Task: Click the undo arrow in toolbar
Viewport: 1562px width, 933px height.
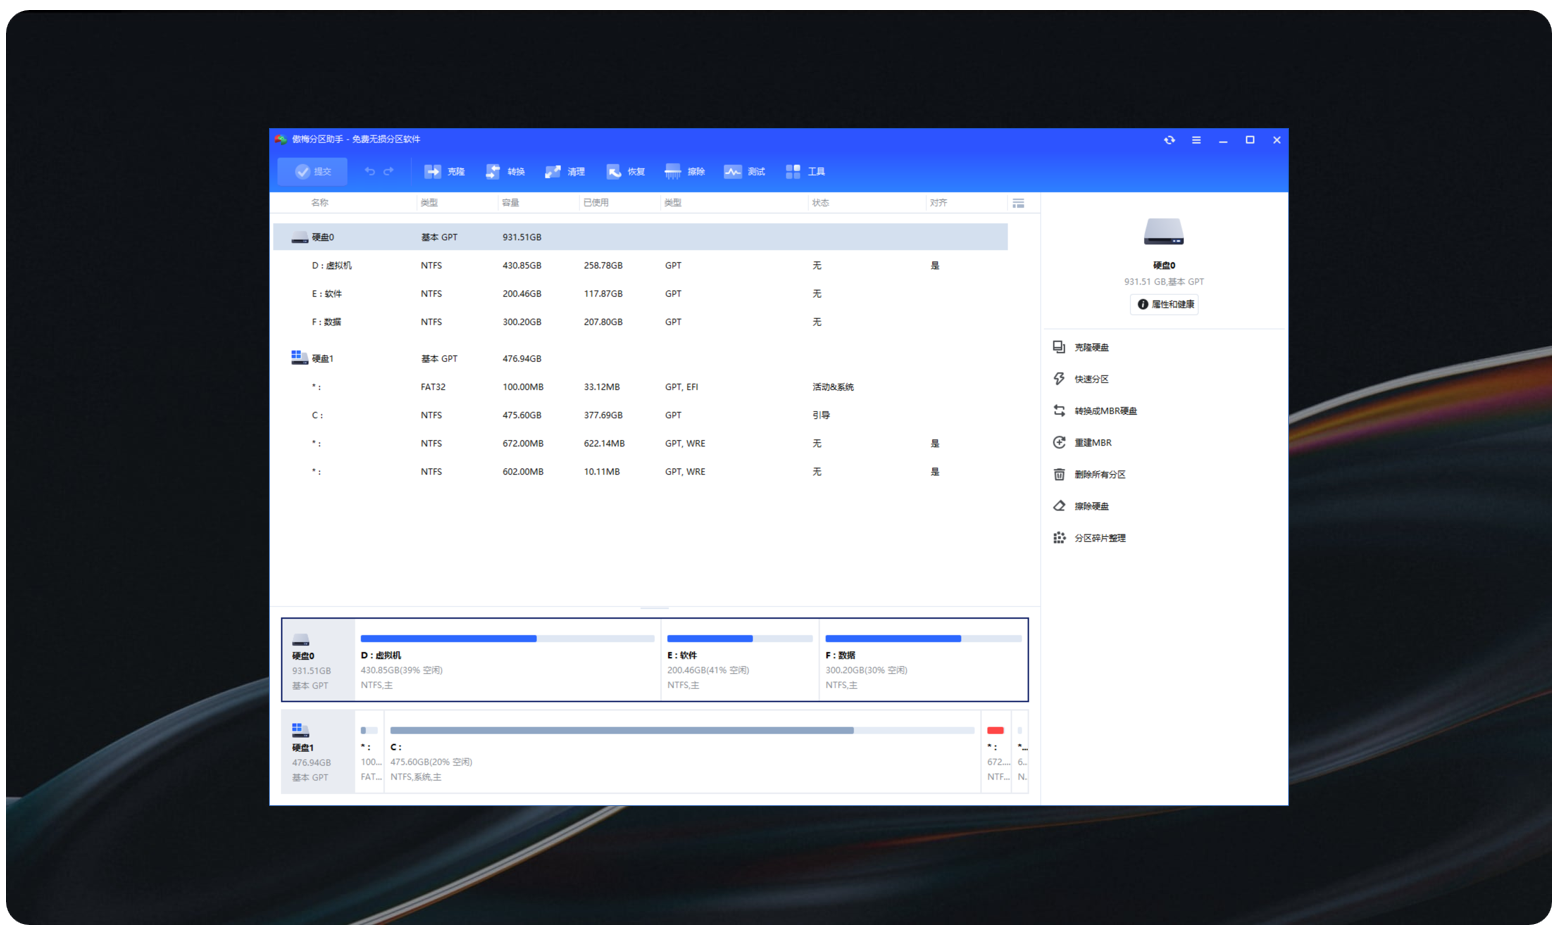Action: [370, 172]
